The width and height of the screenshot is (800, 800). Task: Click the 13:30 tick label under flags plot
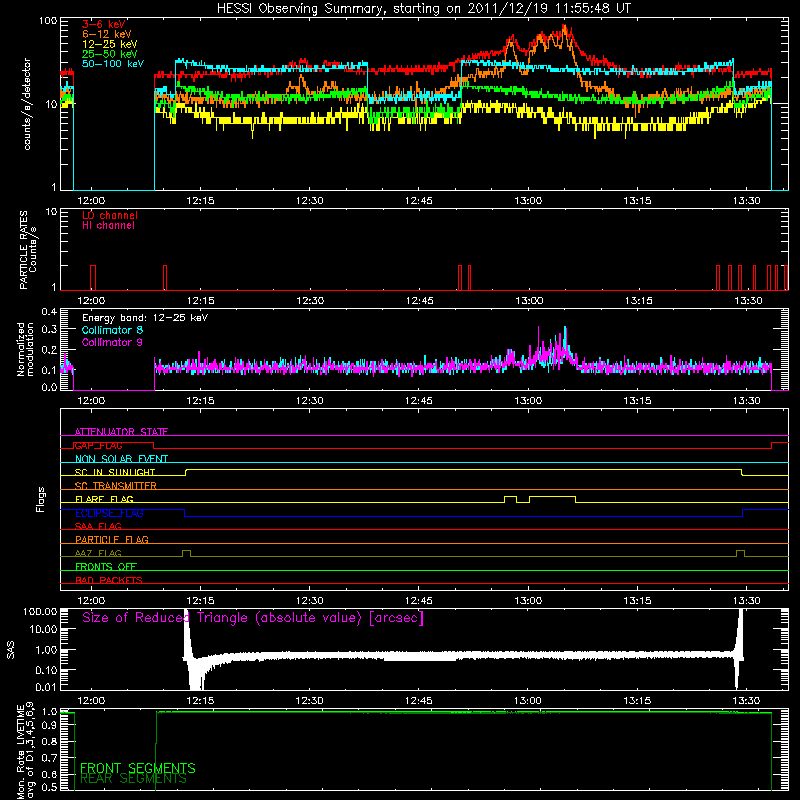[x=747, y=601]
